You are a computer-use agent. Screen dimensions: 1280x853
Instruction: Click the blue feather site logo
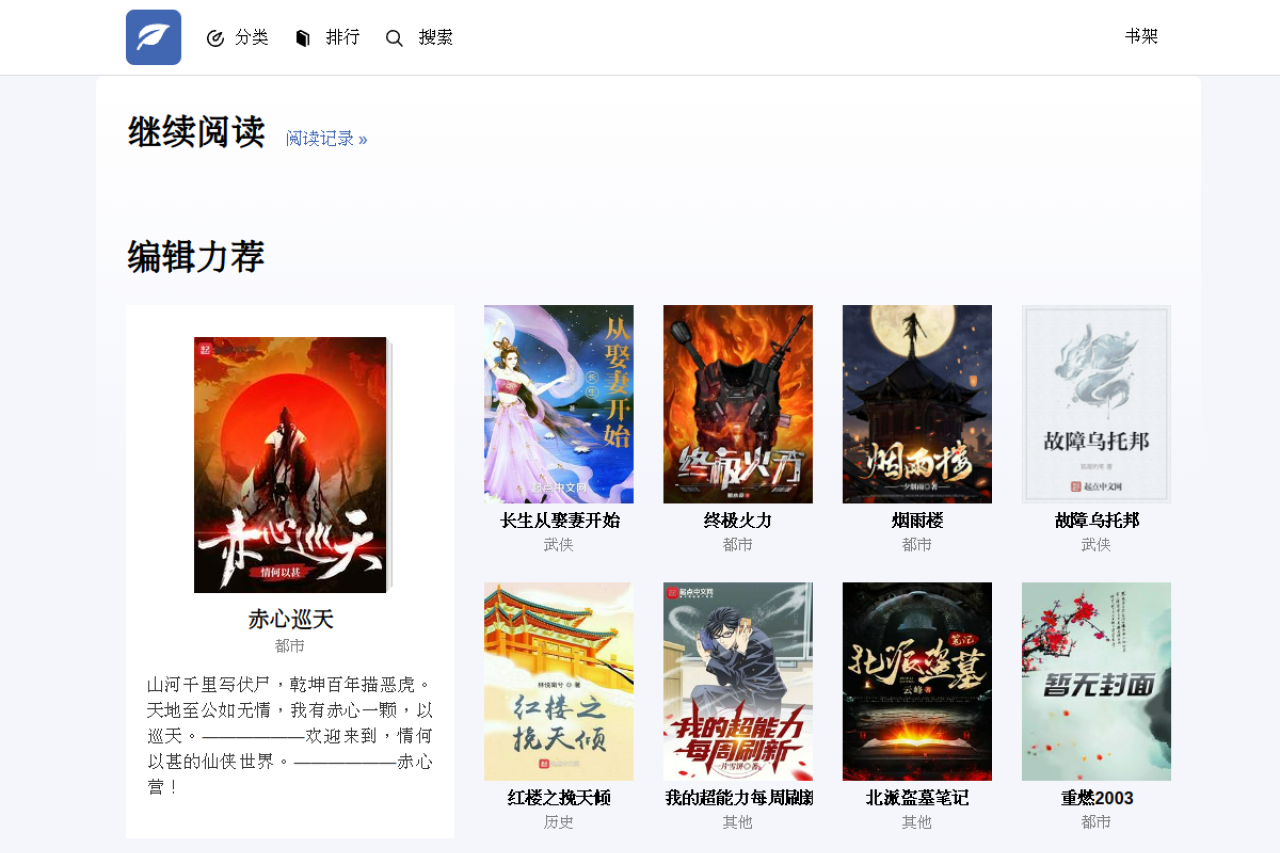(x=153, y=37)
